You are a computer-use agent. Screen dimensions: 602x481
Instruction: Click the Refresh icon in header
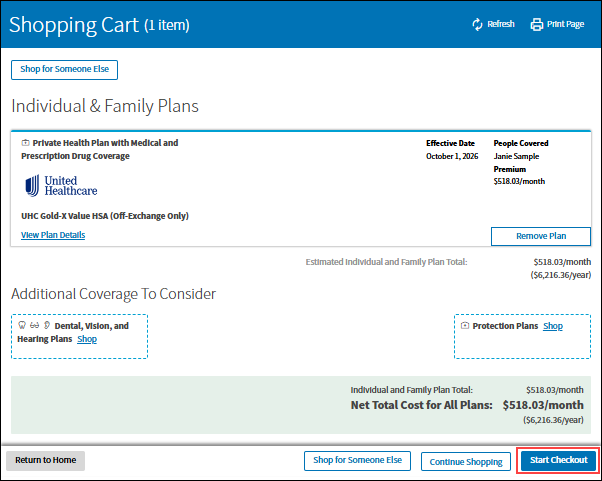coord(477,24)
